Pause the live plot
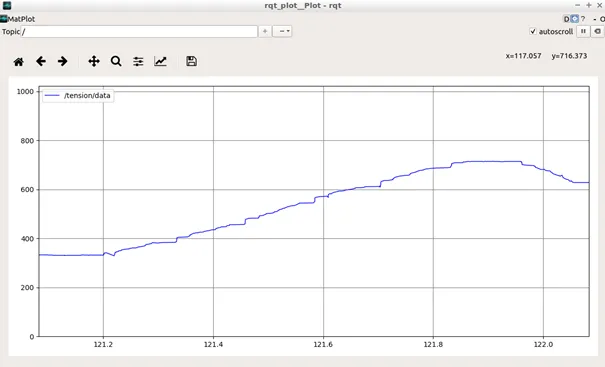Screen dimensions: 605x367 (583, 31)
